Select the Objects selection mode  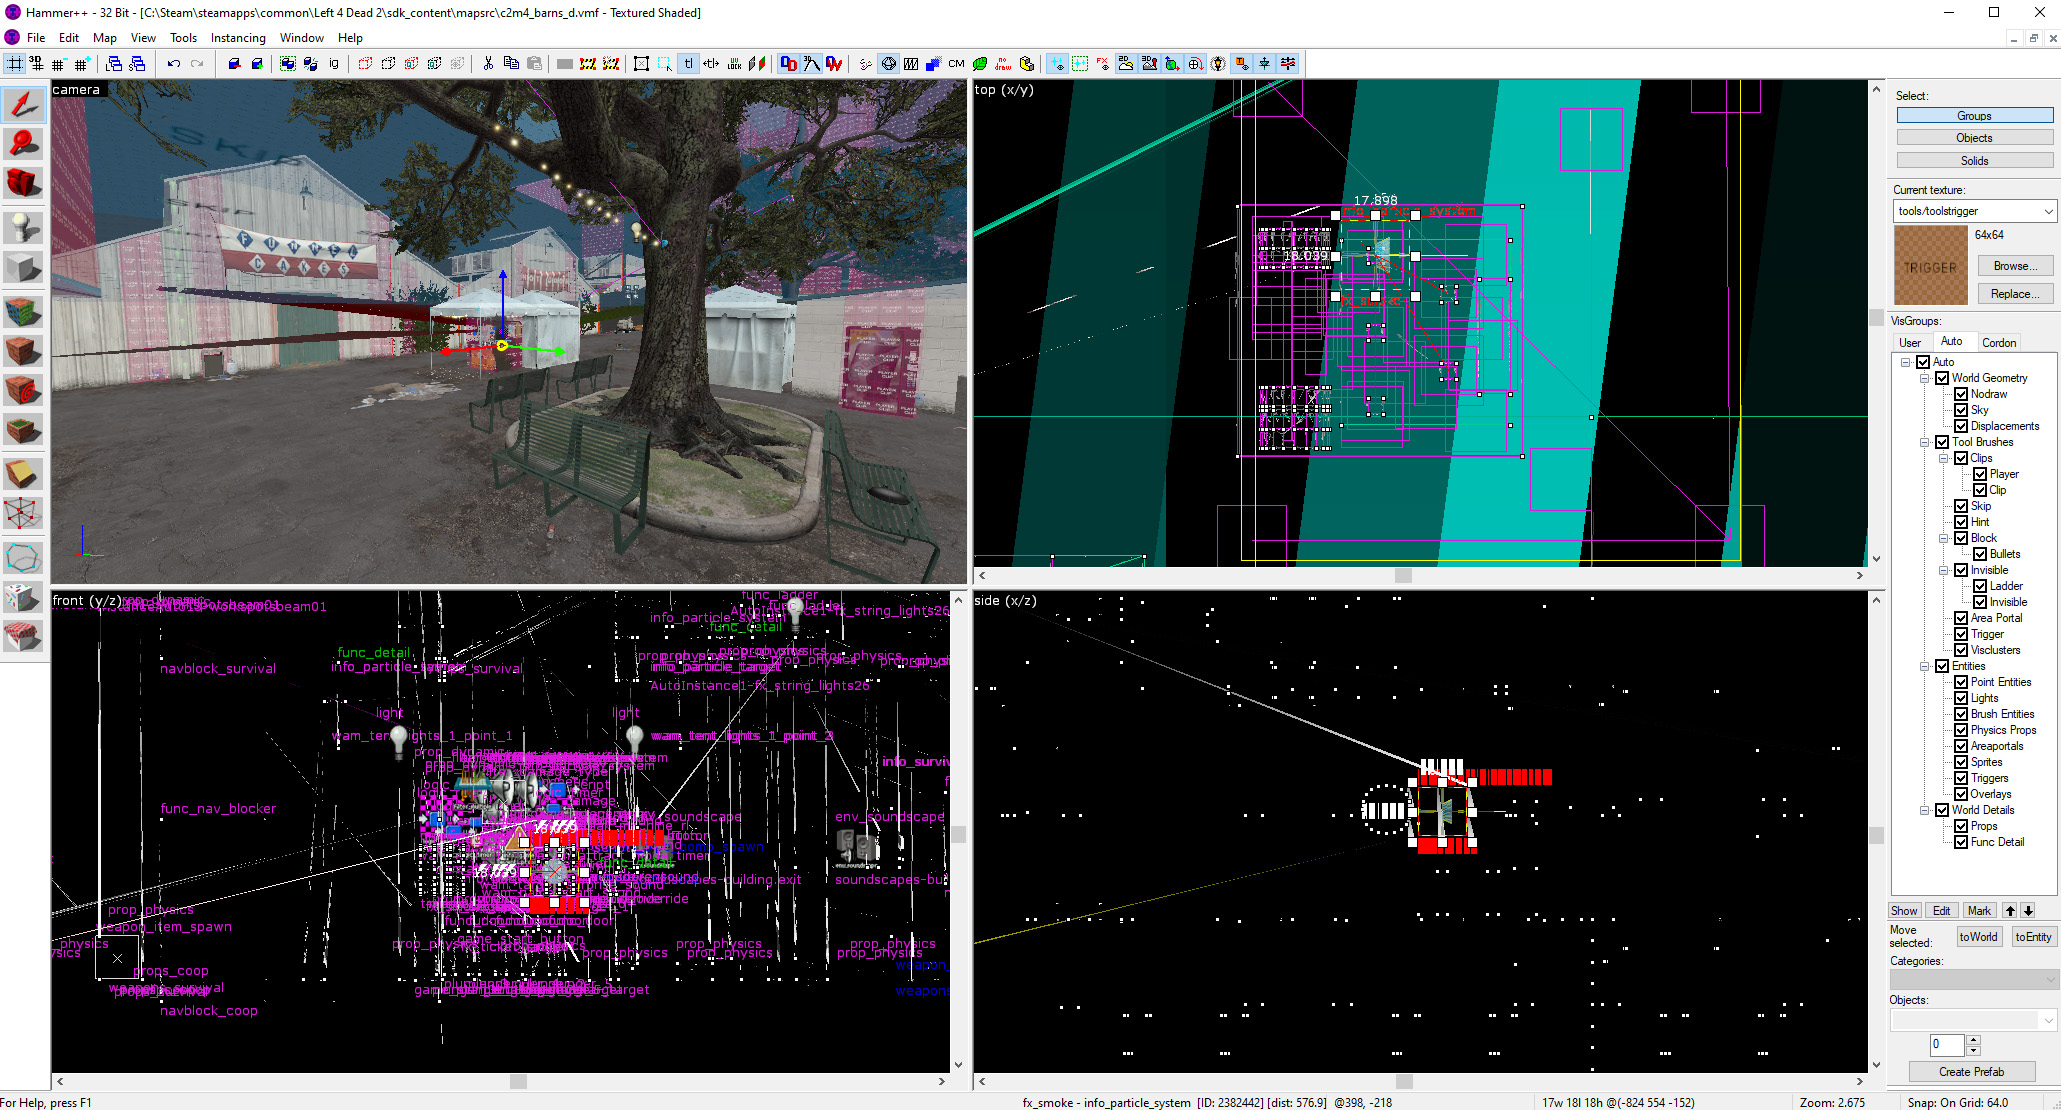(1974, 138)
